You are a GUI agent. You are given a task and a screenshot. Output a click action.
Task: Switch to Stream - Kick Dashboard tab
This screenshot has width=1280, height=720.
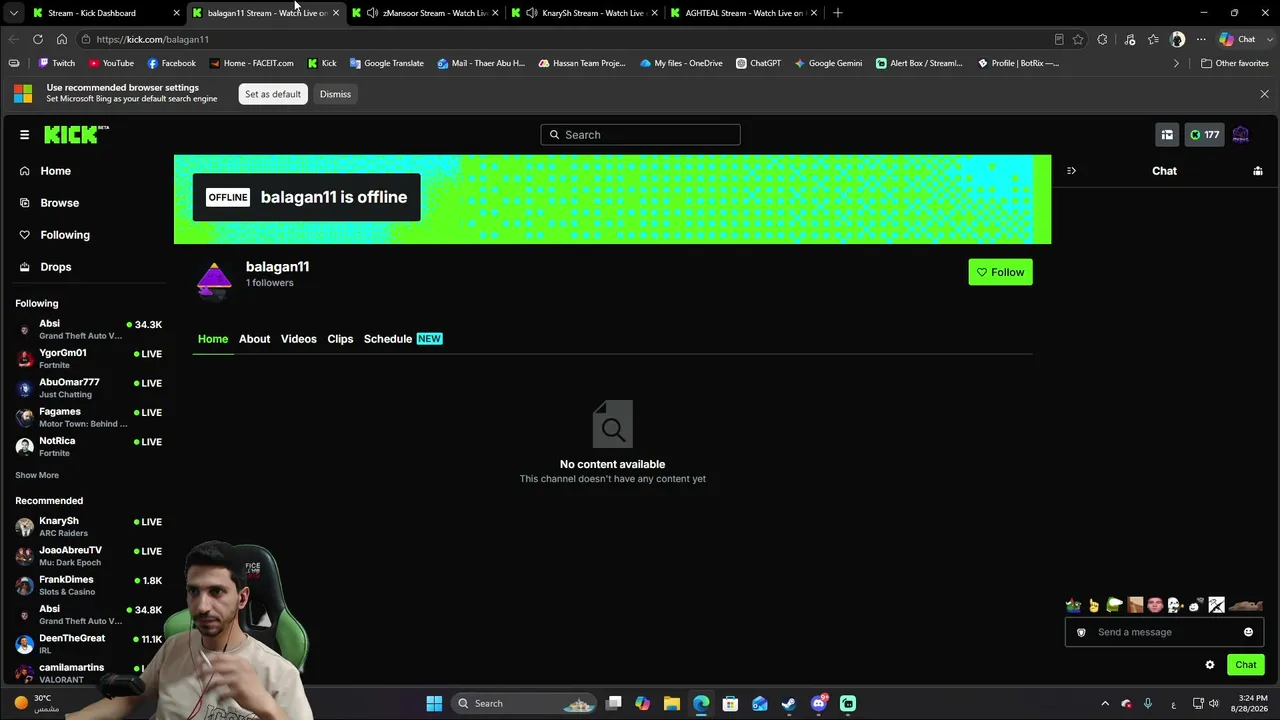[x=105, y=13]
